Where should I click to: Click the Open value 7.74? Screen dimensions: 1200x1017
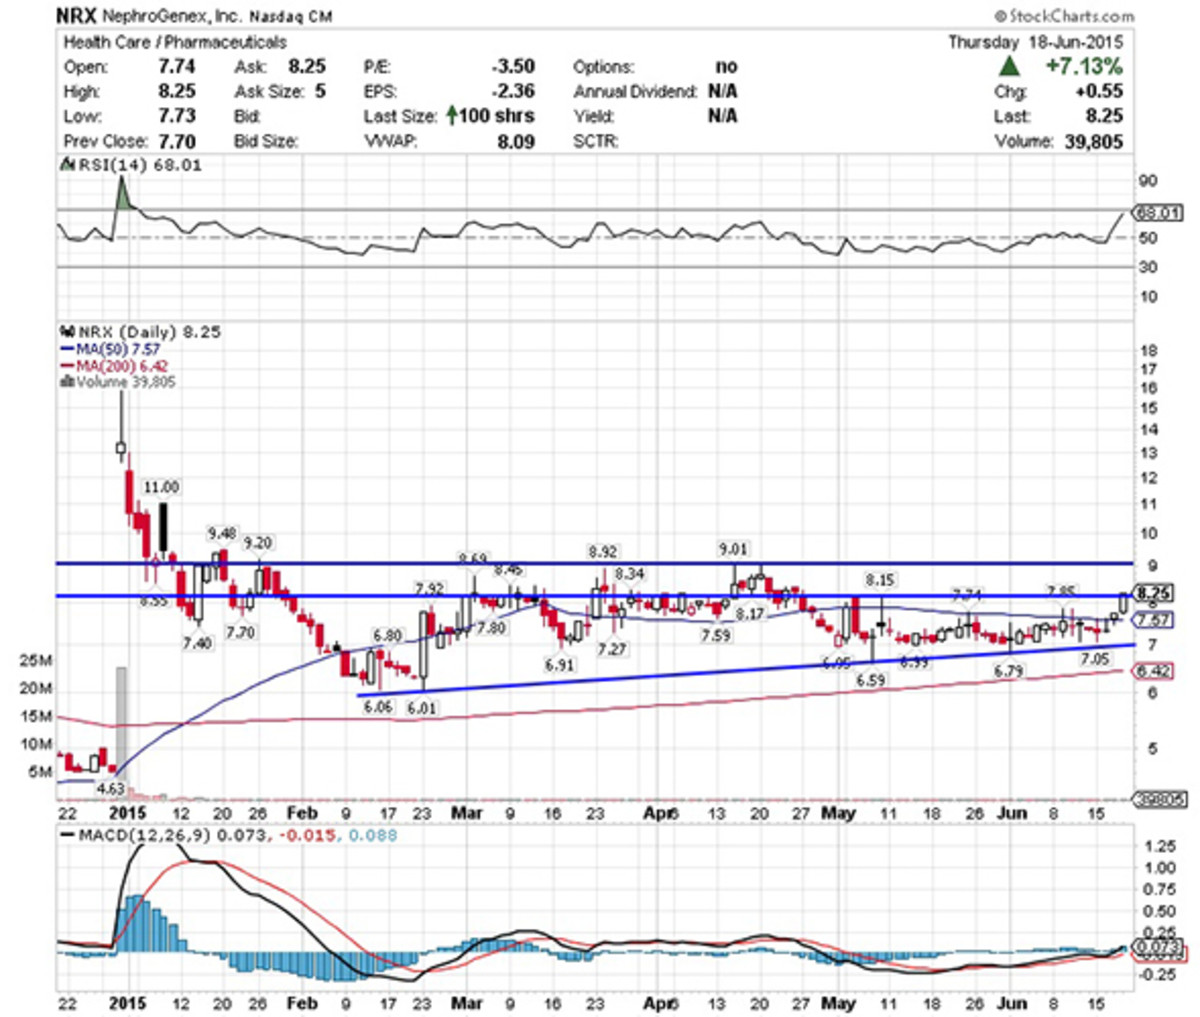click(x=176, y=67)
